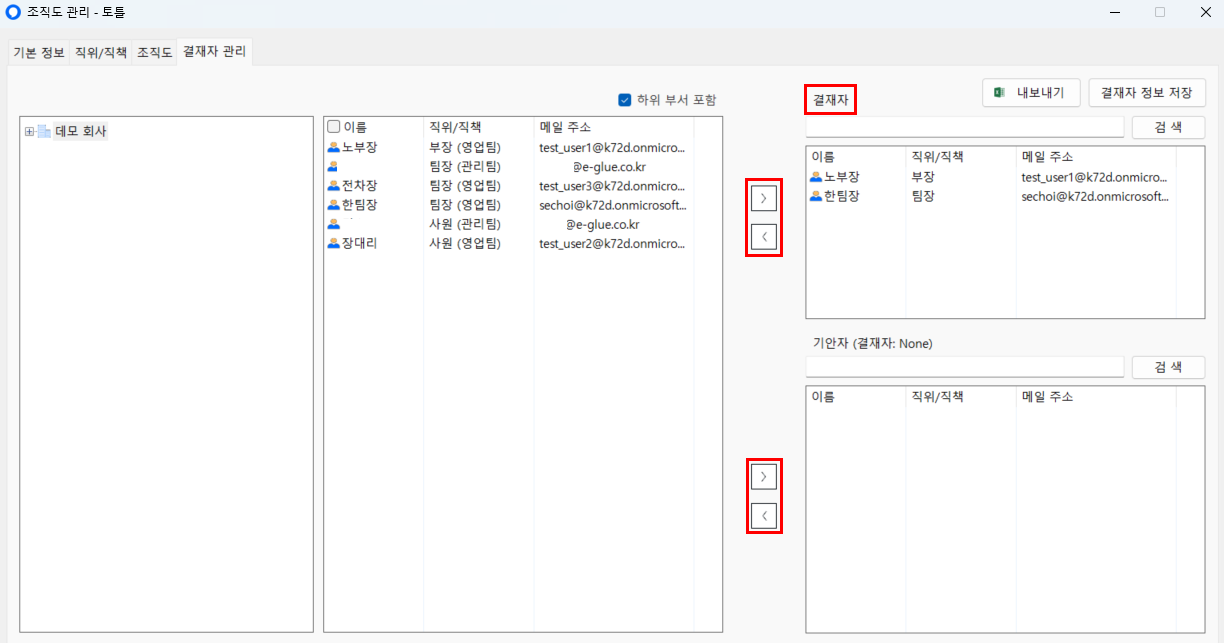Click the right arrow to add to 결재자 list

[x=764, y=198]
